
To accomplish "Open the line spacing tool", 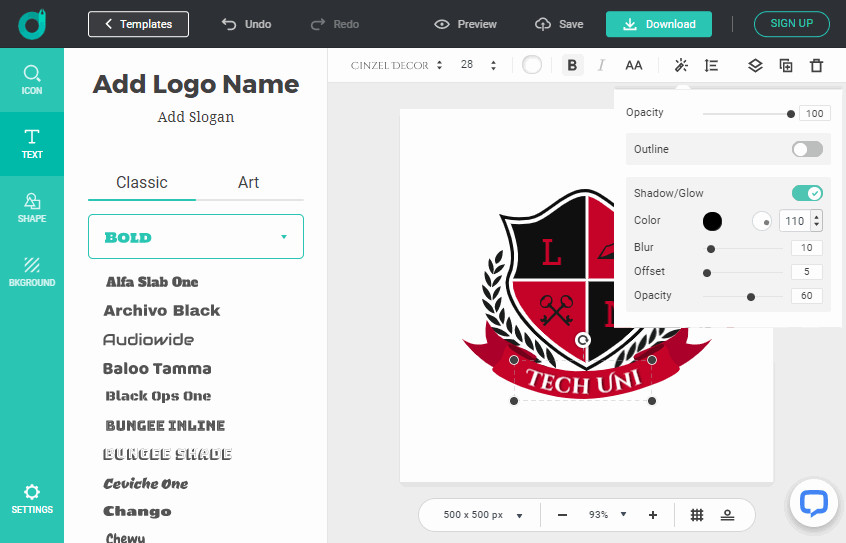I will 711,65.
